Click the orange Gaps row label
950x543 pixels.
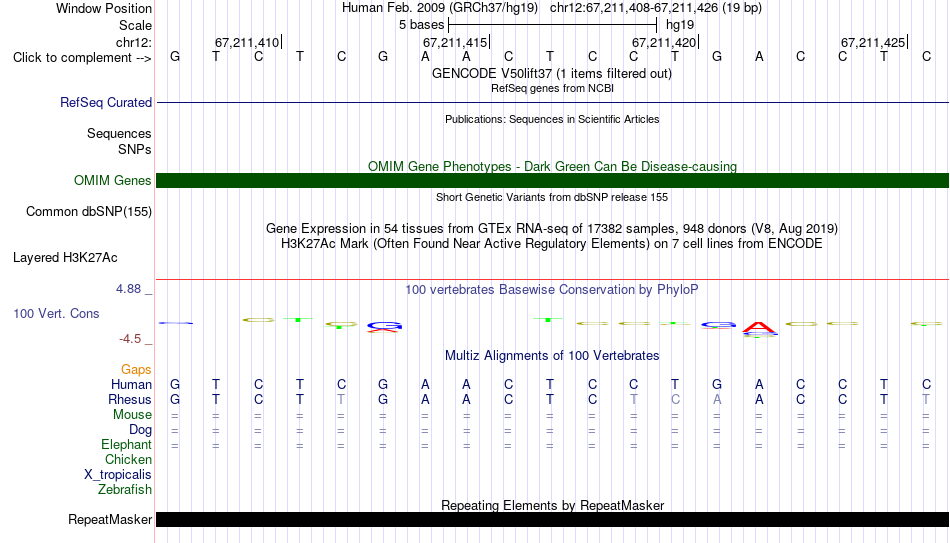pos(136,370)
